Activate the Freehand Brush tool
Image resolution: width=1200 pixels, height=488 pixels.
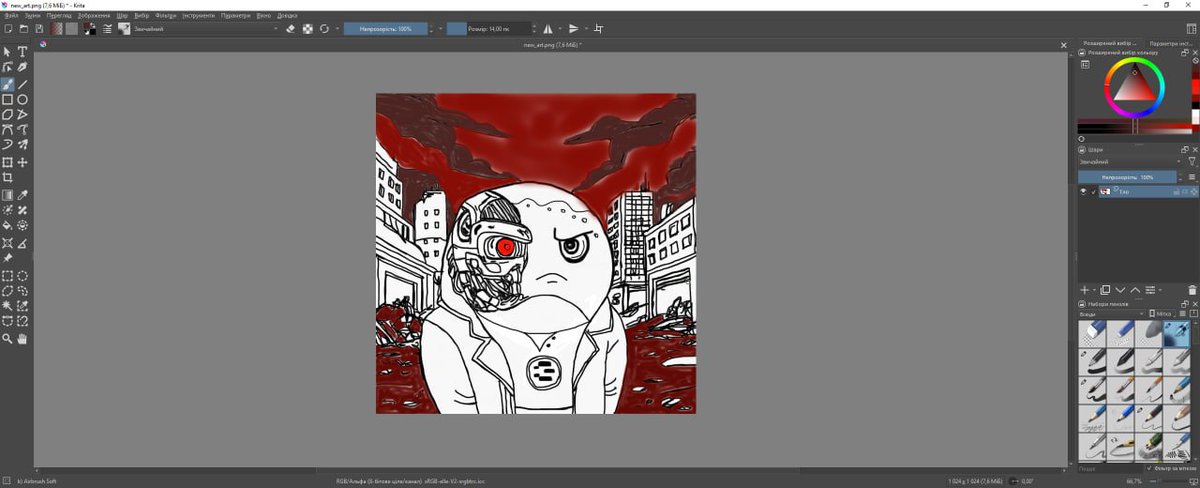click(8, 85)
